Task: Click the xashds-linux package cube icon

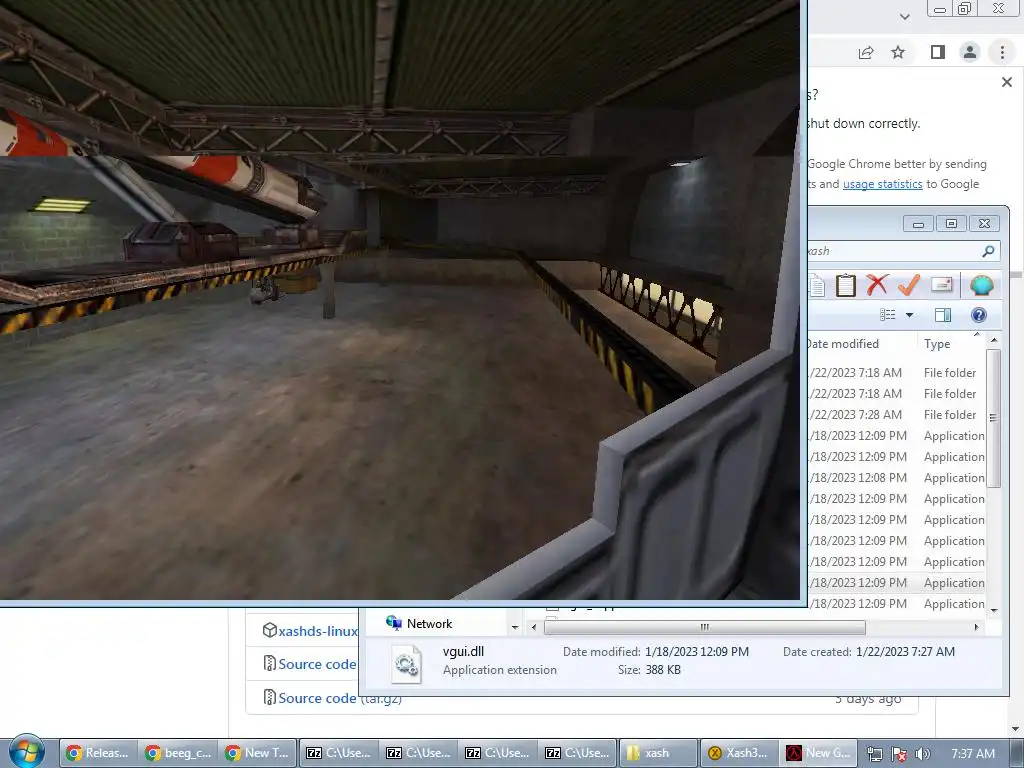Action: click(x=269, y=630)
